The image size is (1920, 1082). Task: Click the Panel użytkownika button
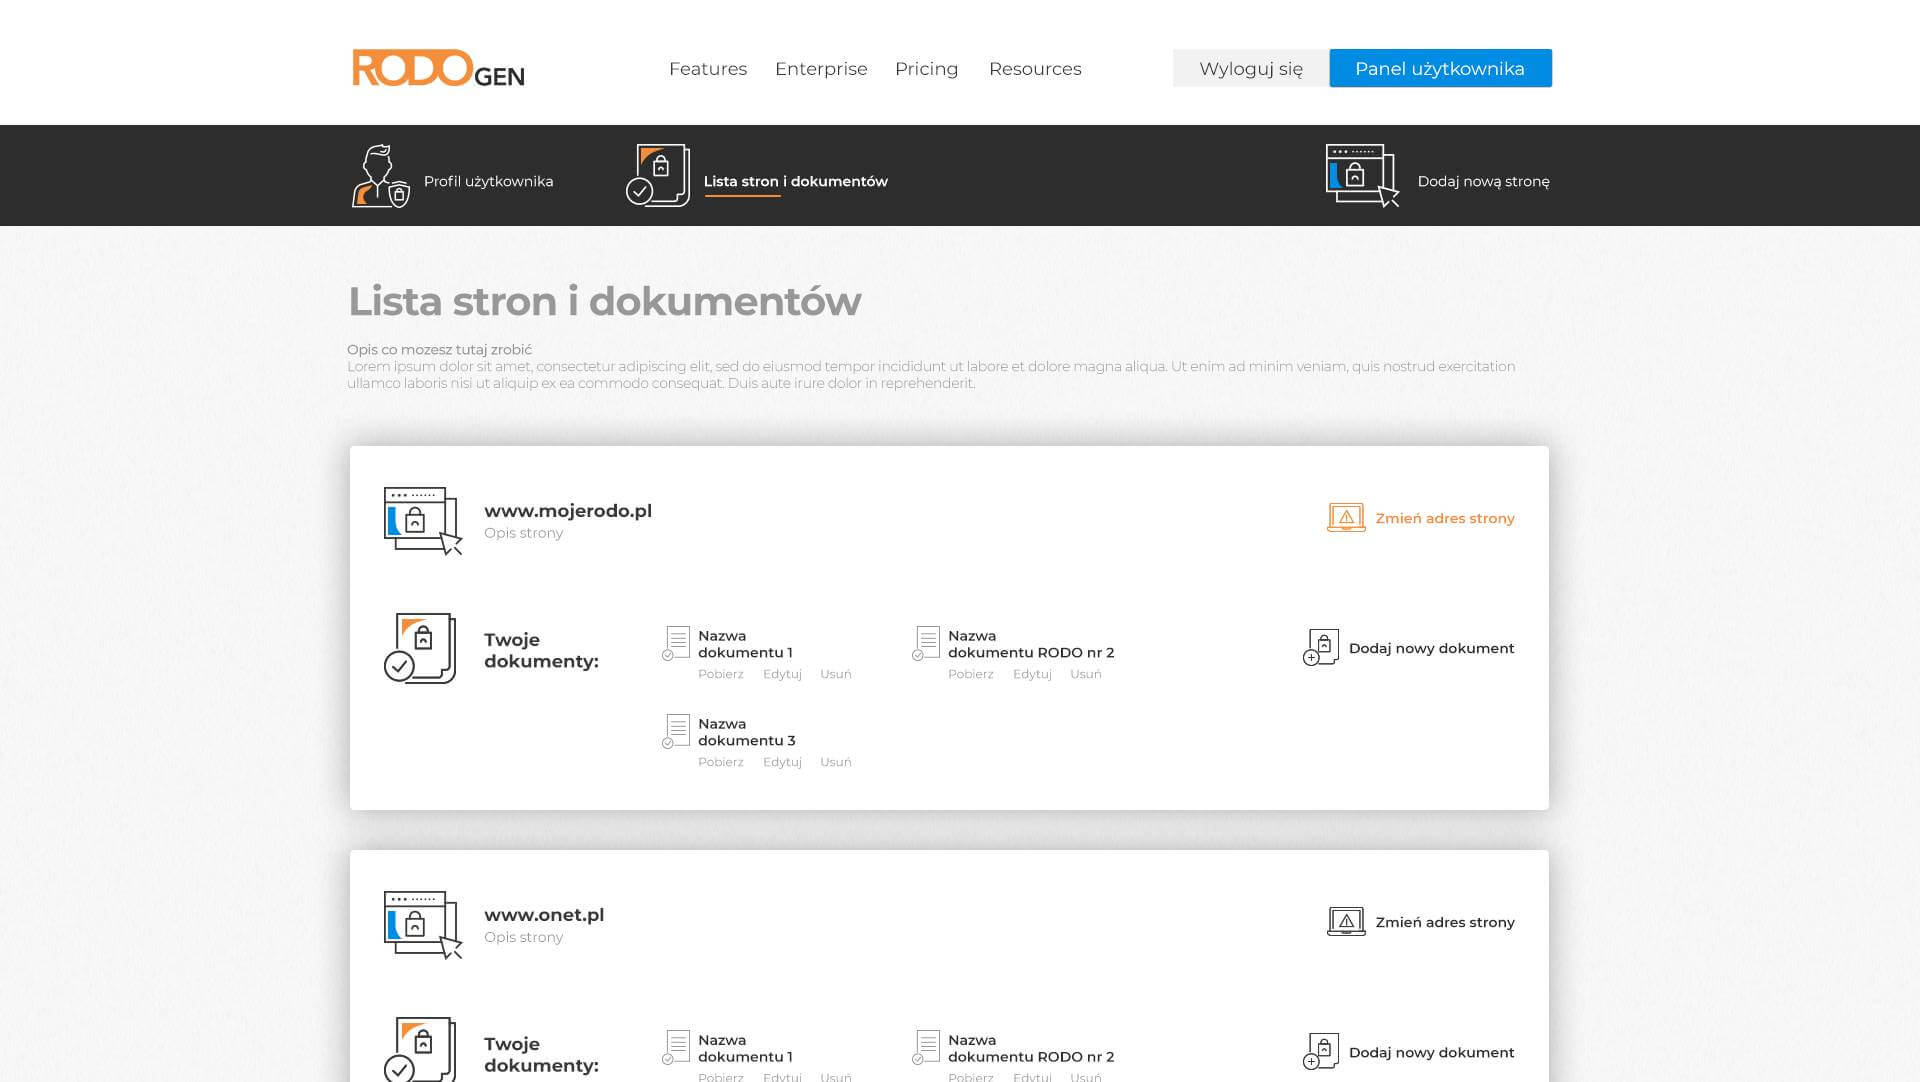[1440, 68]
